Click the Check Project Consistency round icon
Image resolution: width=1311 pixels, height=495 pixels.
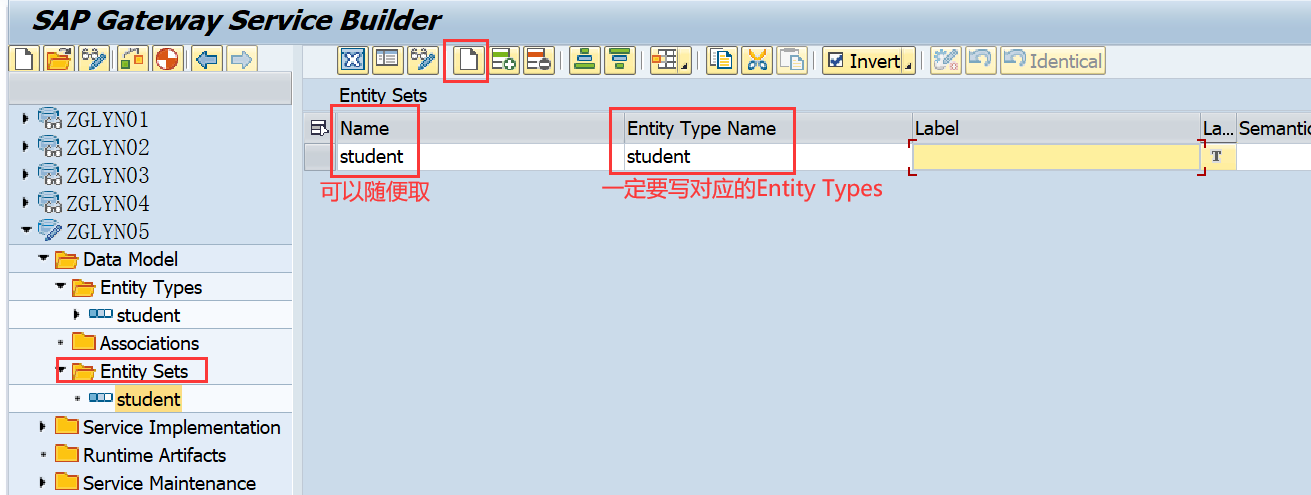click(x=167, y=60)
